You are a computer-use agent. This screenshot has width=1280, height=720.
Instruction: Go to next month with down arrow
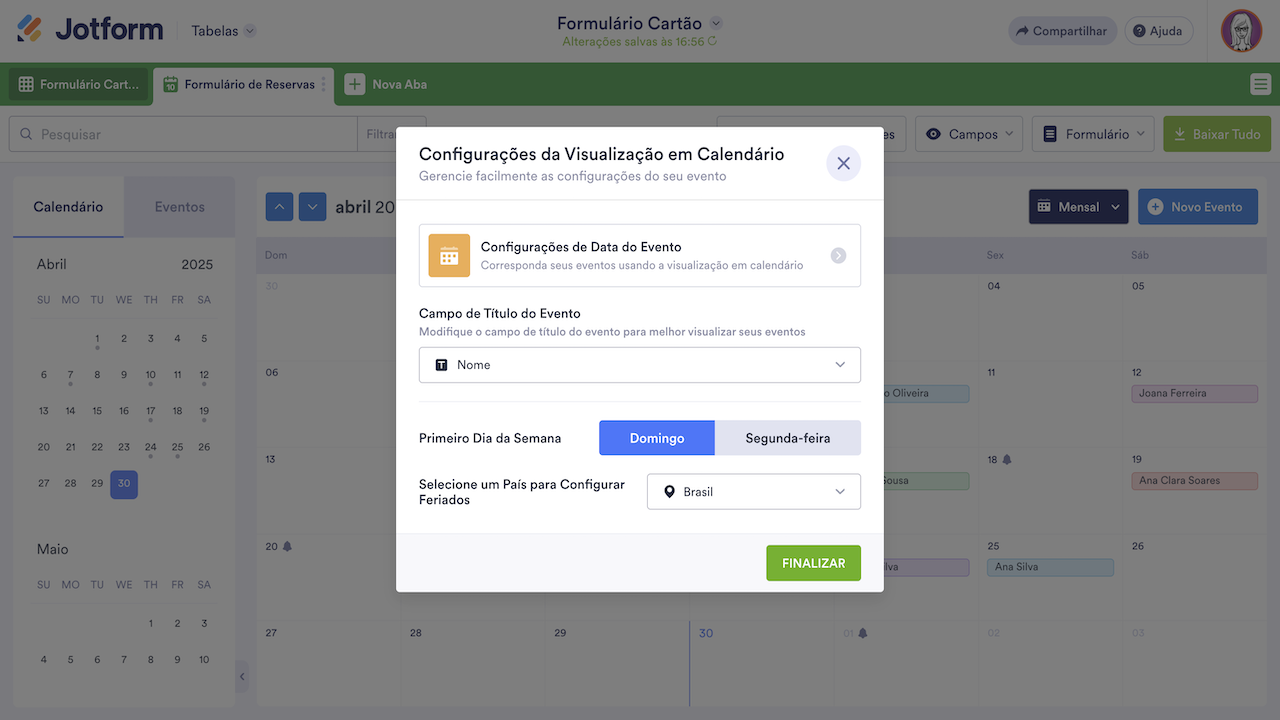pos(313,207)
